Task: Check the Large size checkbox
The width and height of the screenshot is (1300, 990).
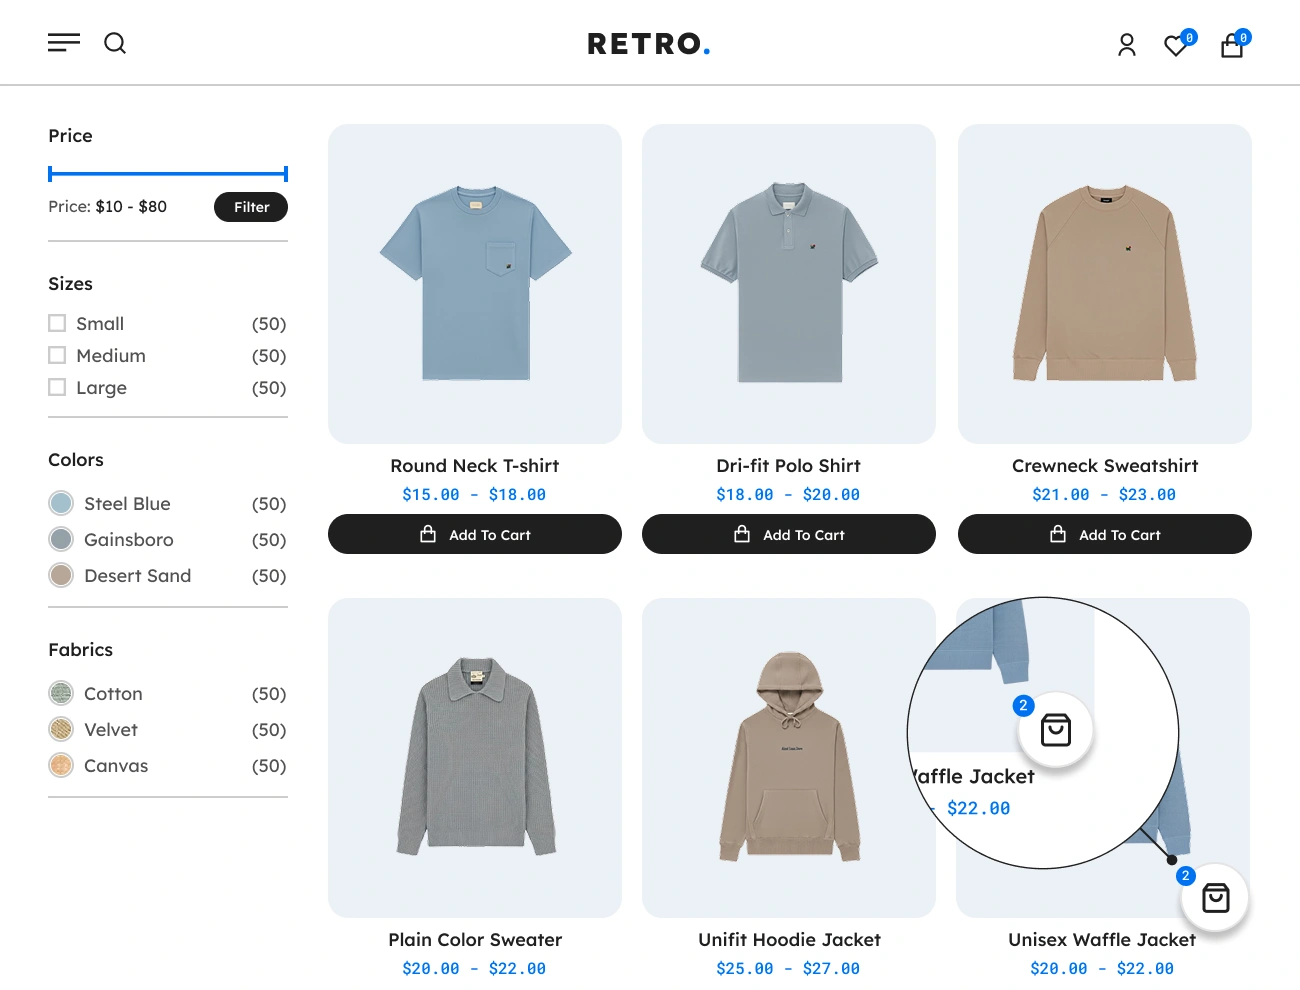Action: click(x=57, y=387)
